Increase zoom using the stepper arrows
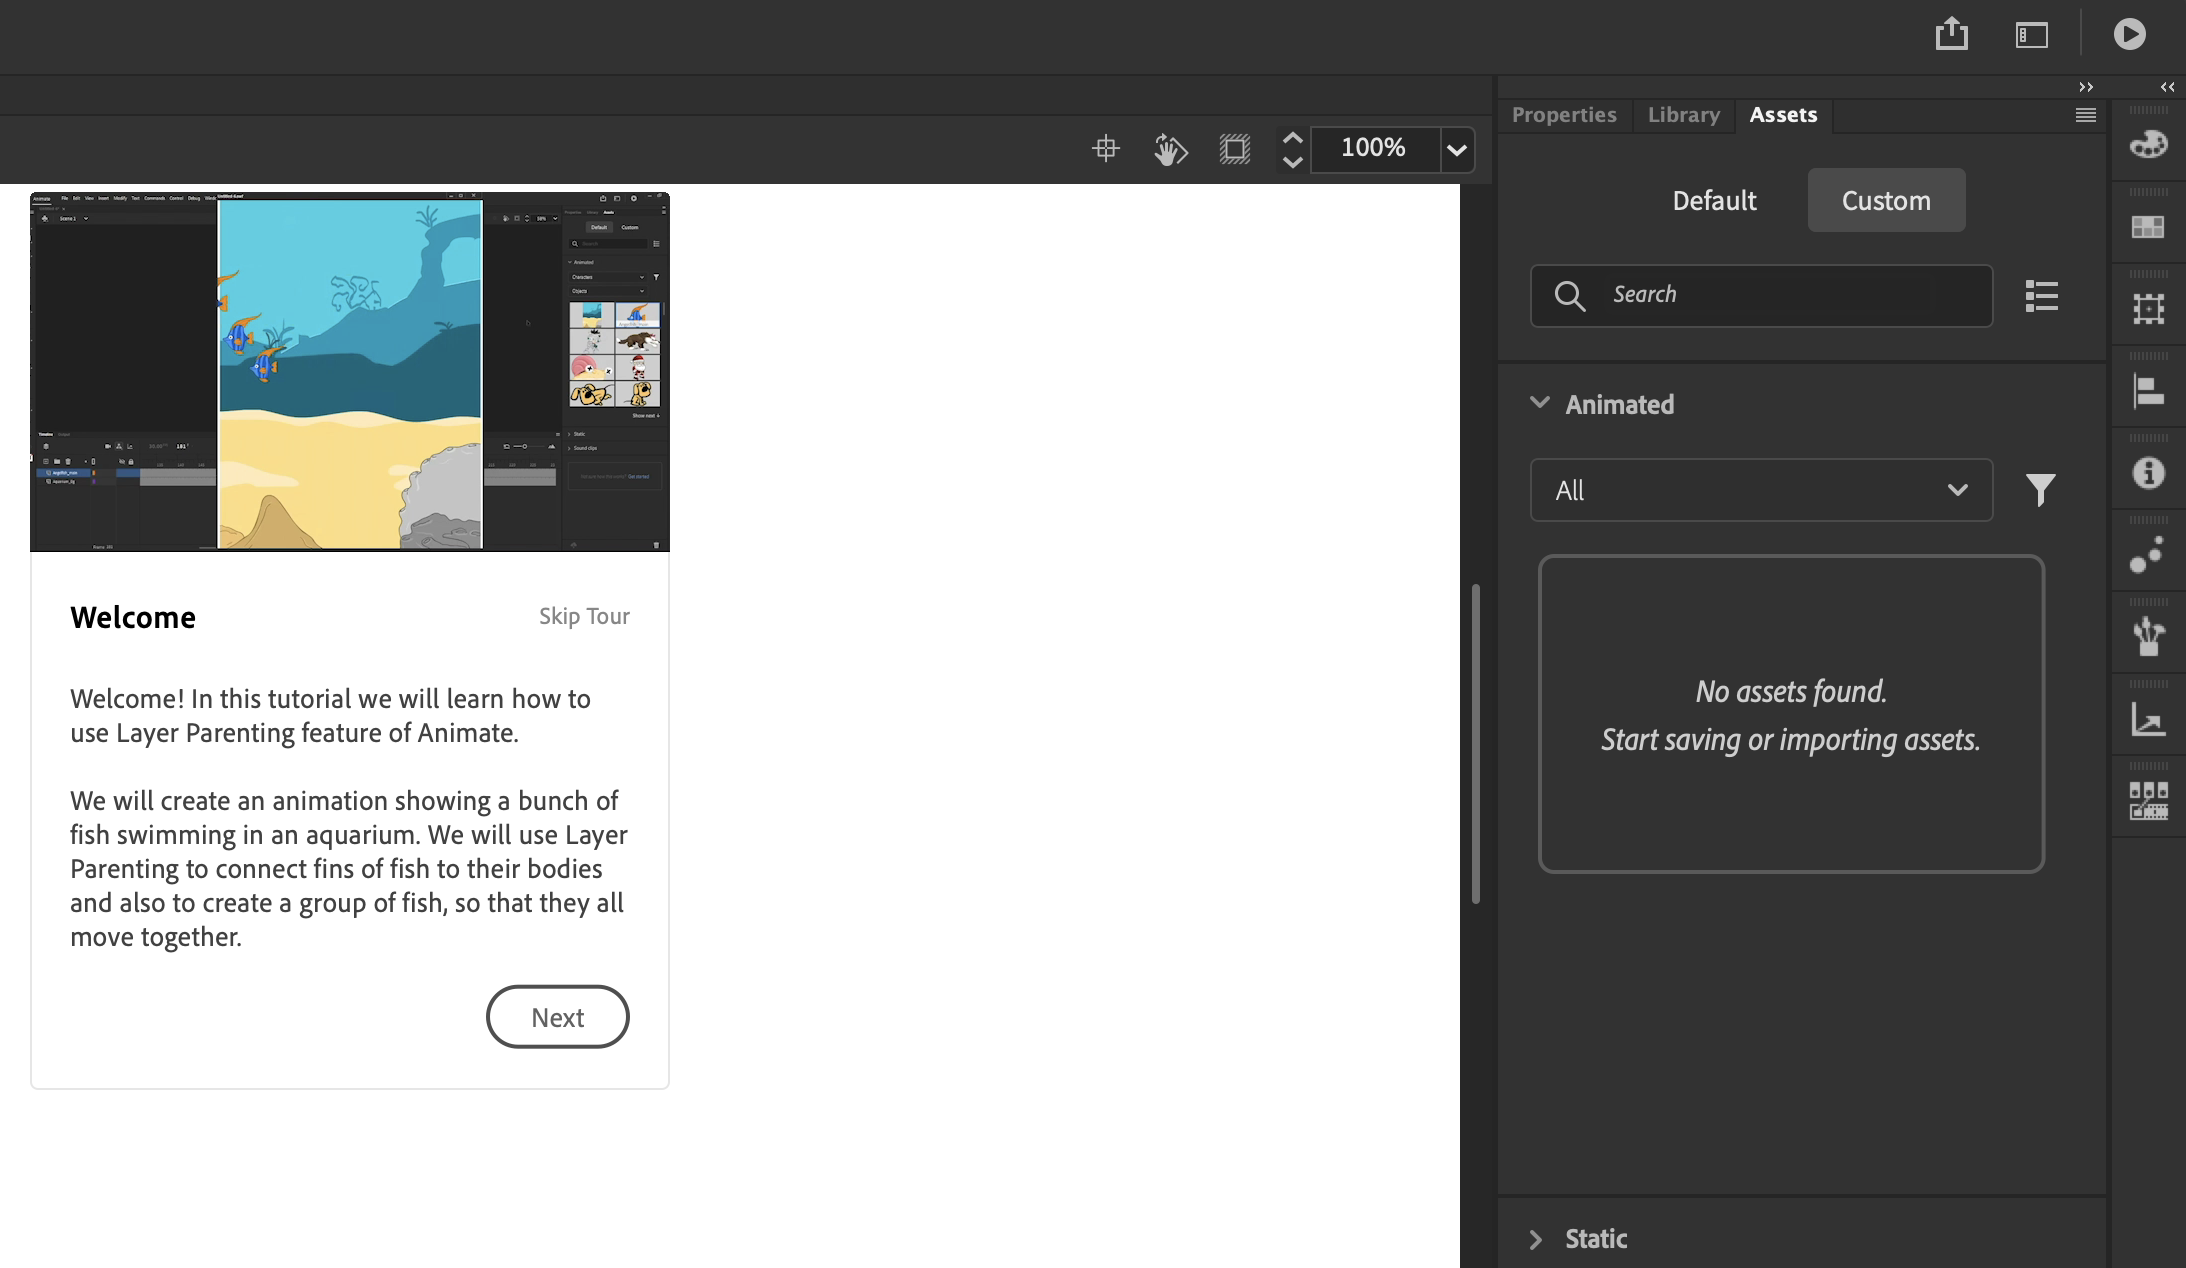 point(1291,139)
